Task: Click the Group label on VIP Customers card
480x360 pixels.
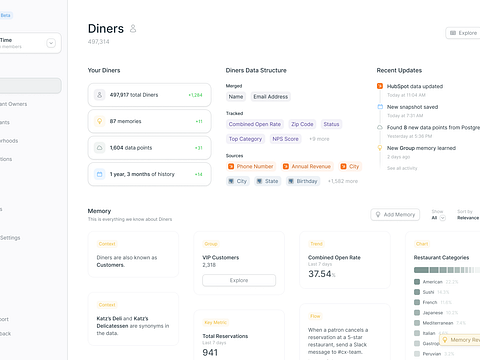Action: 211,244
